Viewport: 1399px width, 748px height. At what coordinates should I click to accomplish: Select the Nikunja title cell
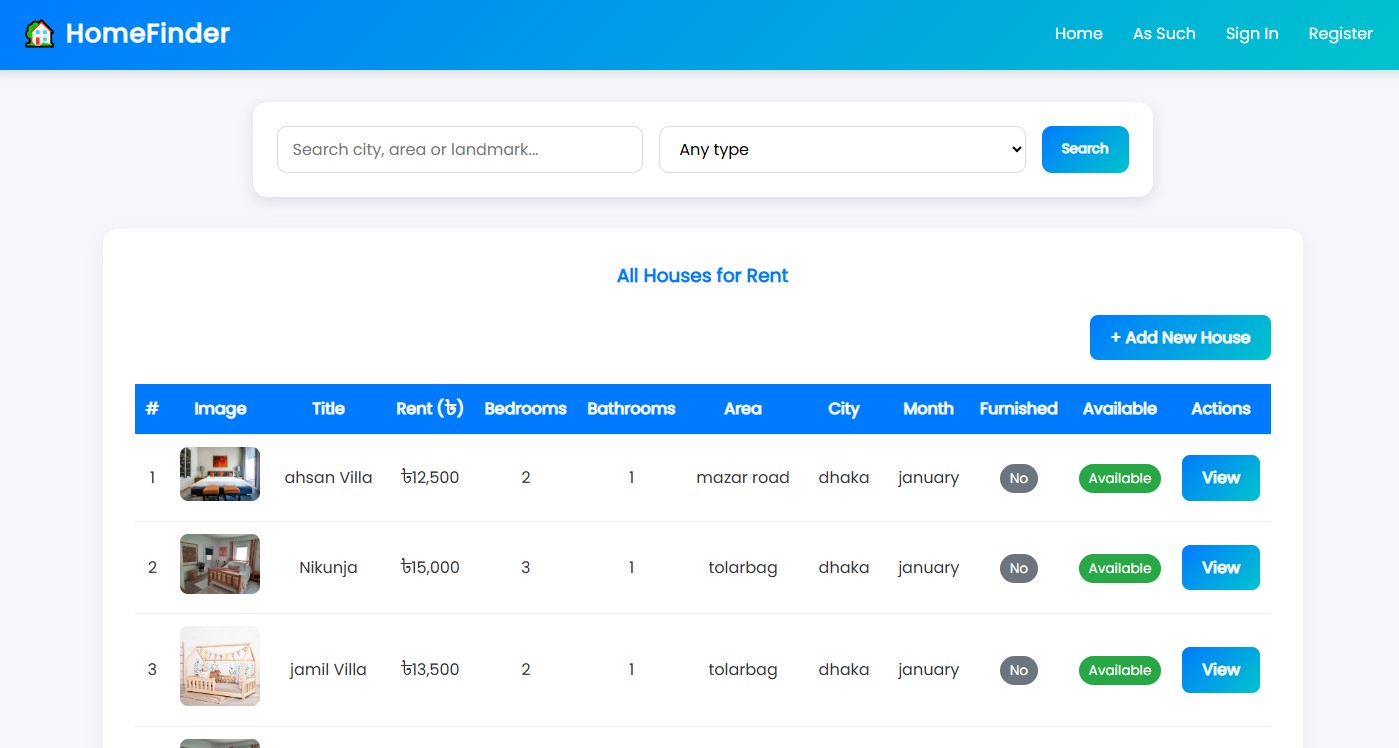coord(328,568)
